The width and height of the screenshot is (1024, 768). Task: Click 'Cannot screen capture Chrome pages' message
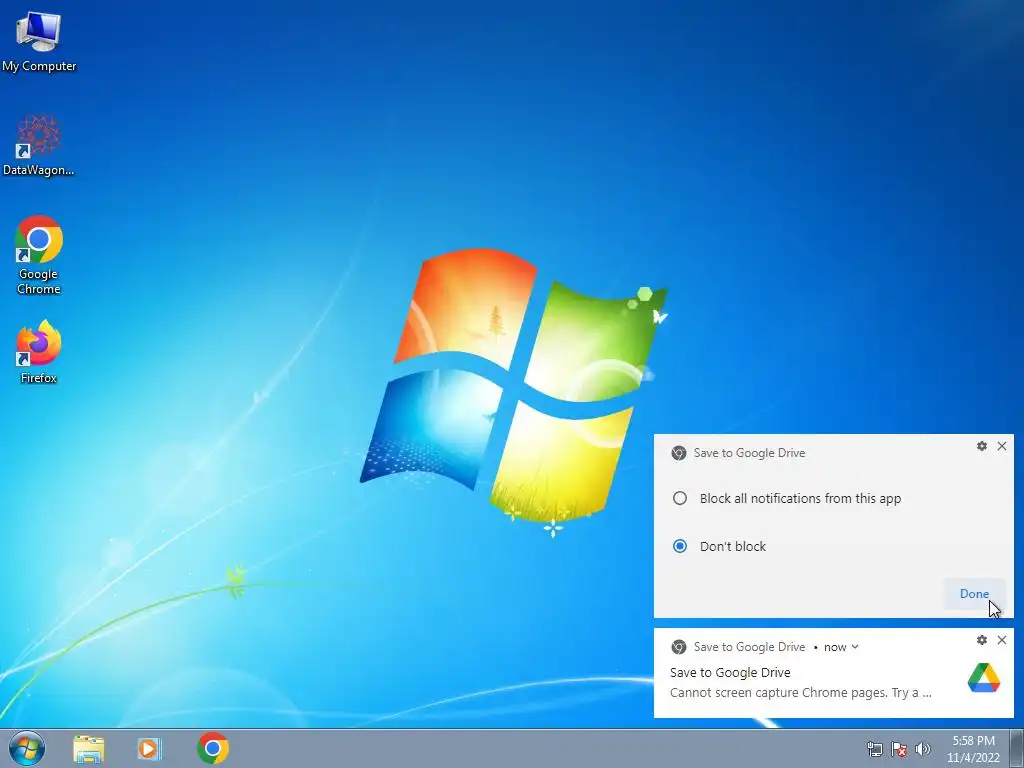(x=801, y=693)
